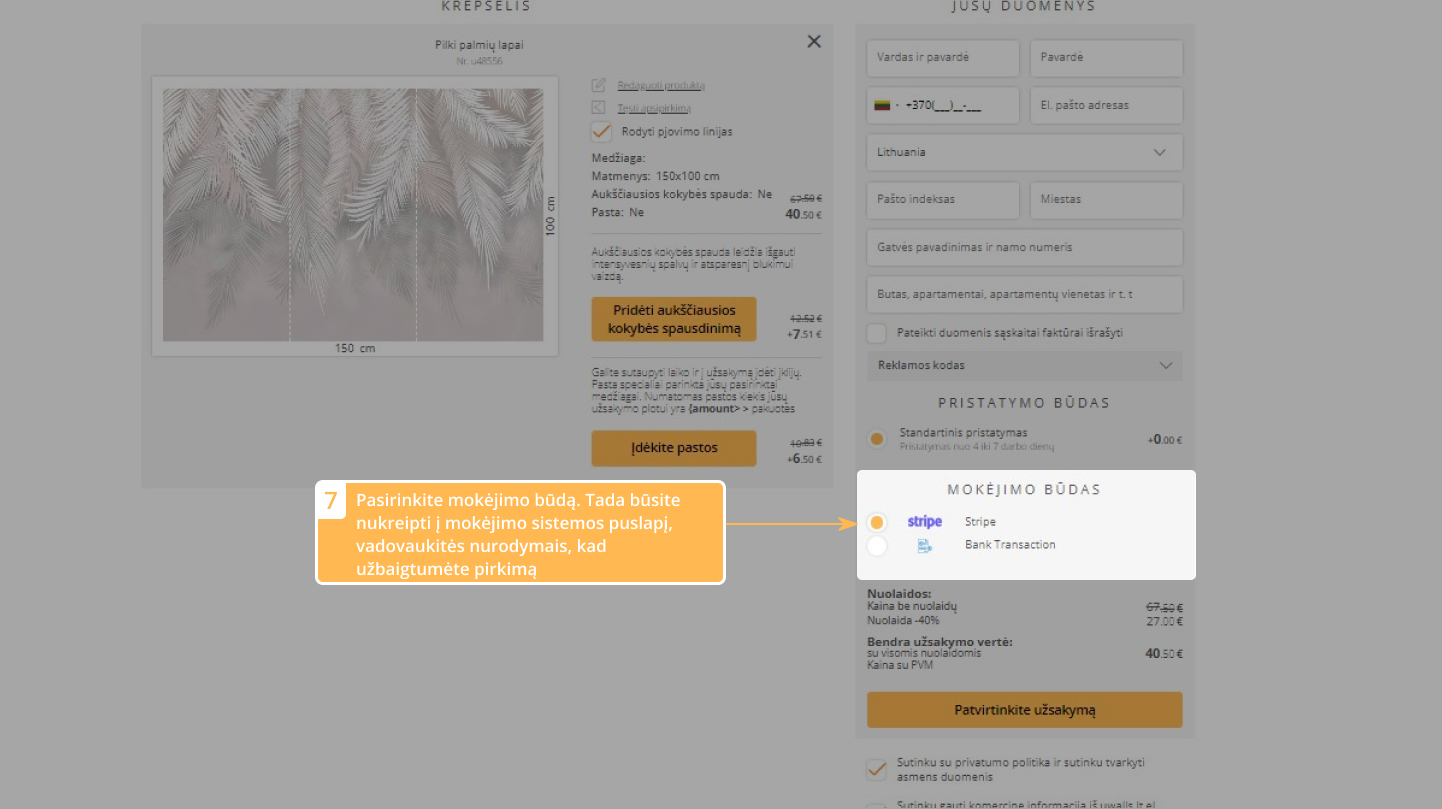Select Stripe payment radio button
This screenshot has height=809, width=1442.
point(877,522)
